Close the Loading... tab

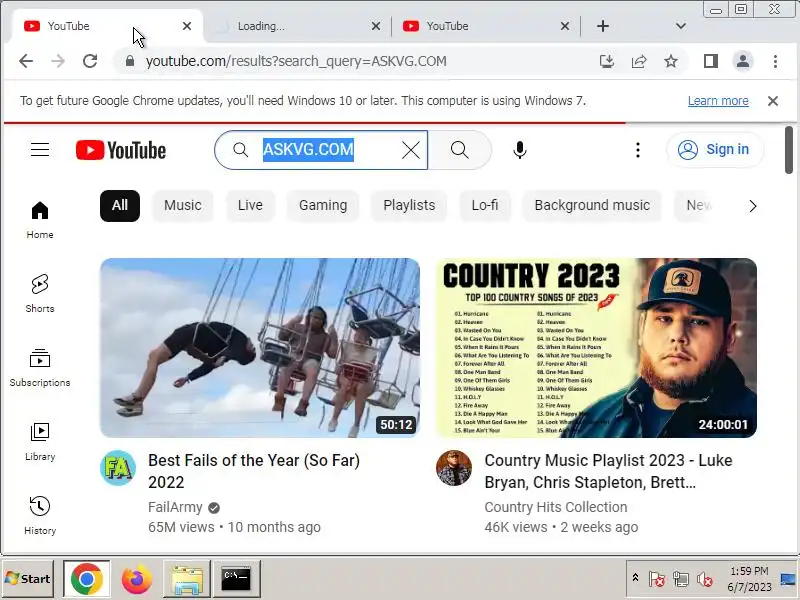pos(376,26)
